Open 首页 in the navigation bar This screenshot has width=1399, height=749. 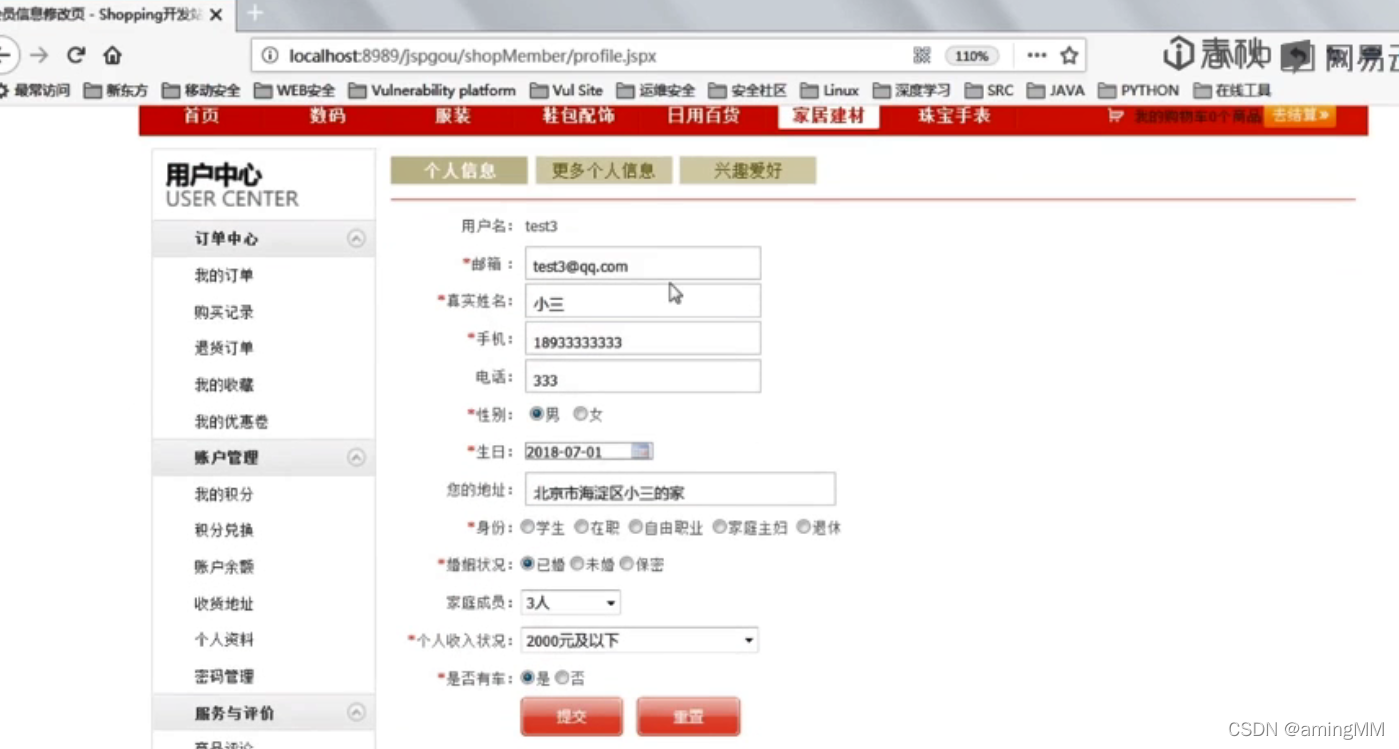point(201,116)
